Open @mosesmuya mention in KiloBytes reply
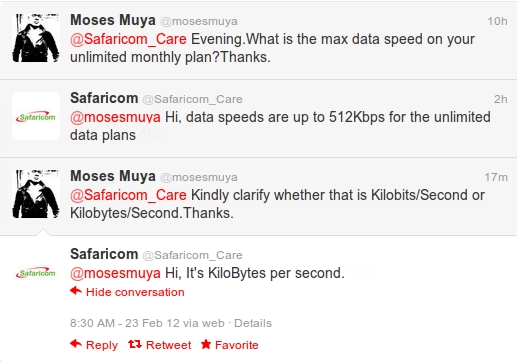 pos(115,273)
